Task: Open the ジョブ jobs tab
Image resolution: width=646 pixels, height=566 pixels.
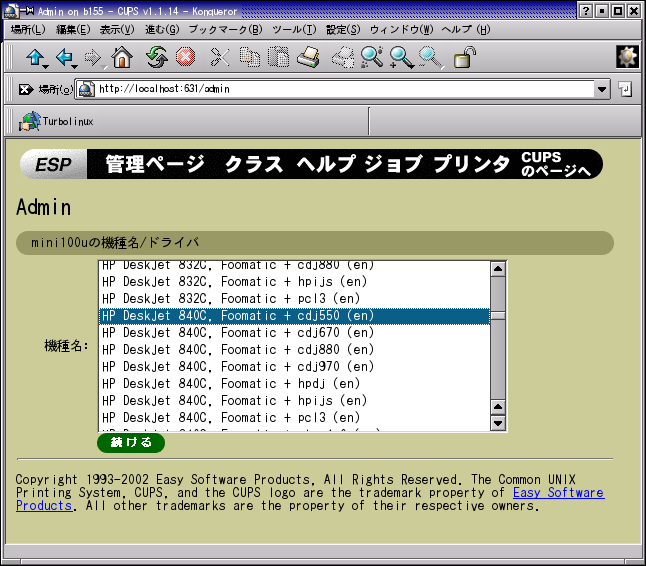Action: tap(393, 164)
